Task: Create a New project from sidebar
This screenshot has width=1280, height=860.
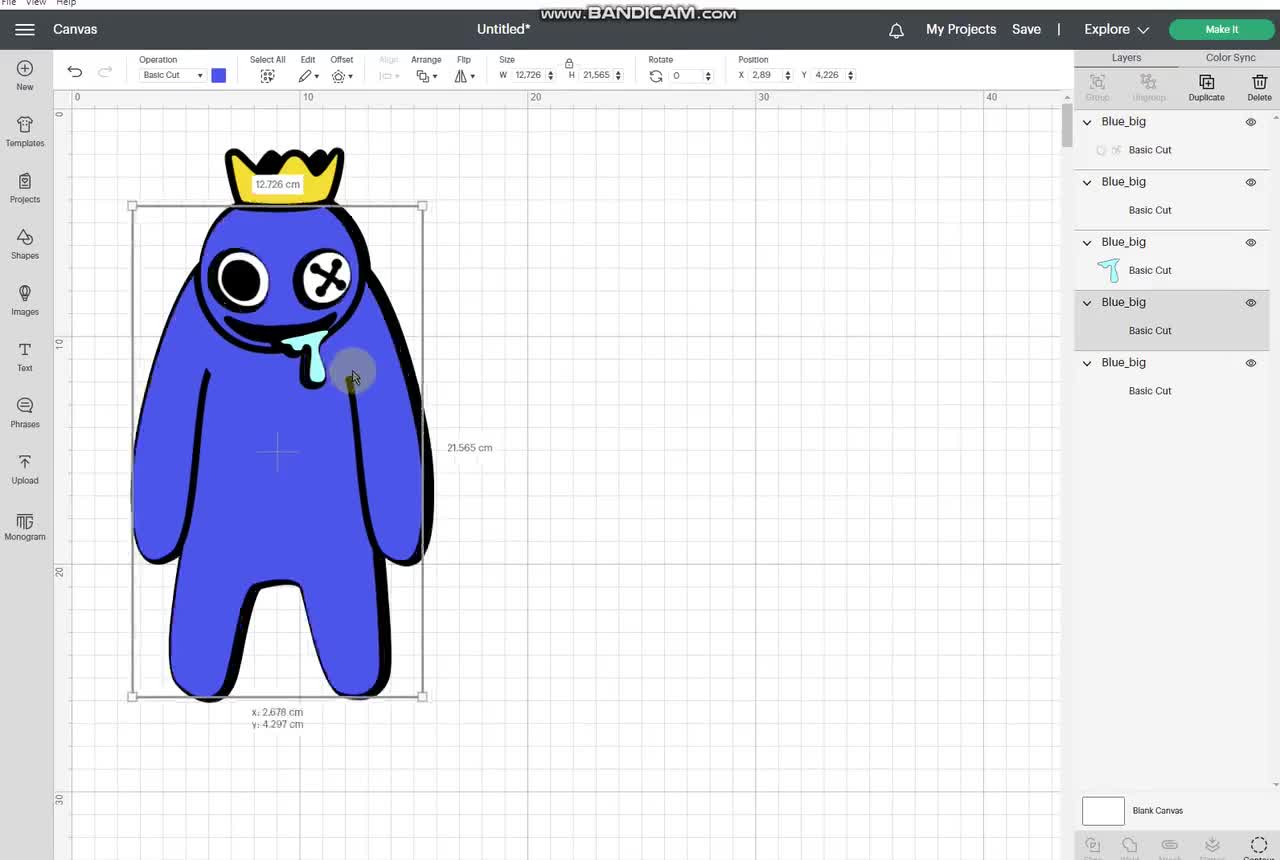Action: pos(25,75)
